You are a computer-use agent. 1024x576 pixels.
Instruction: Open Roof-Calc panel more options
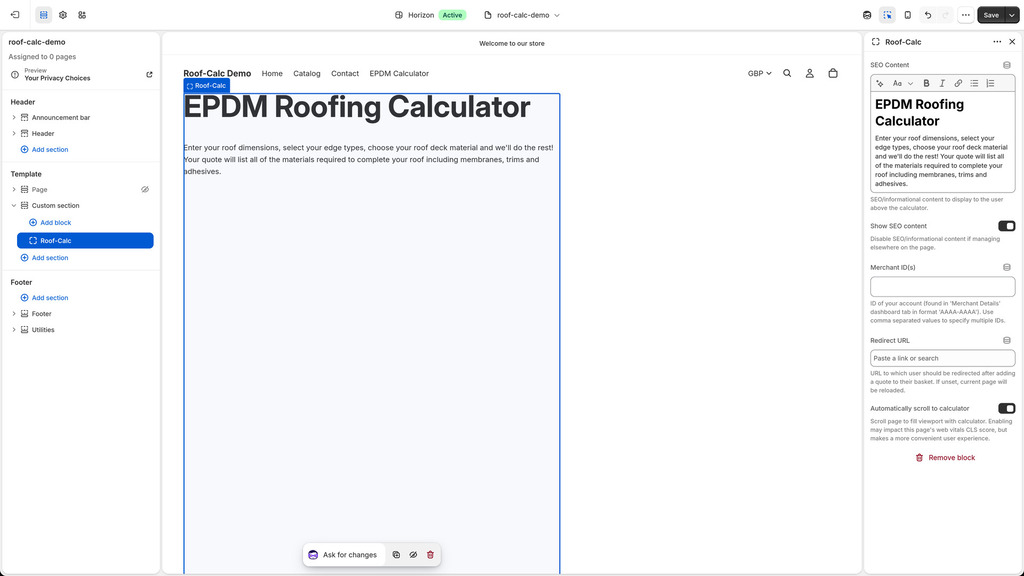[997, 42]
